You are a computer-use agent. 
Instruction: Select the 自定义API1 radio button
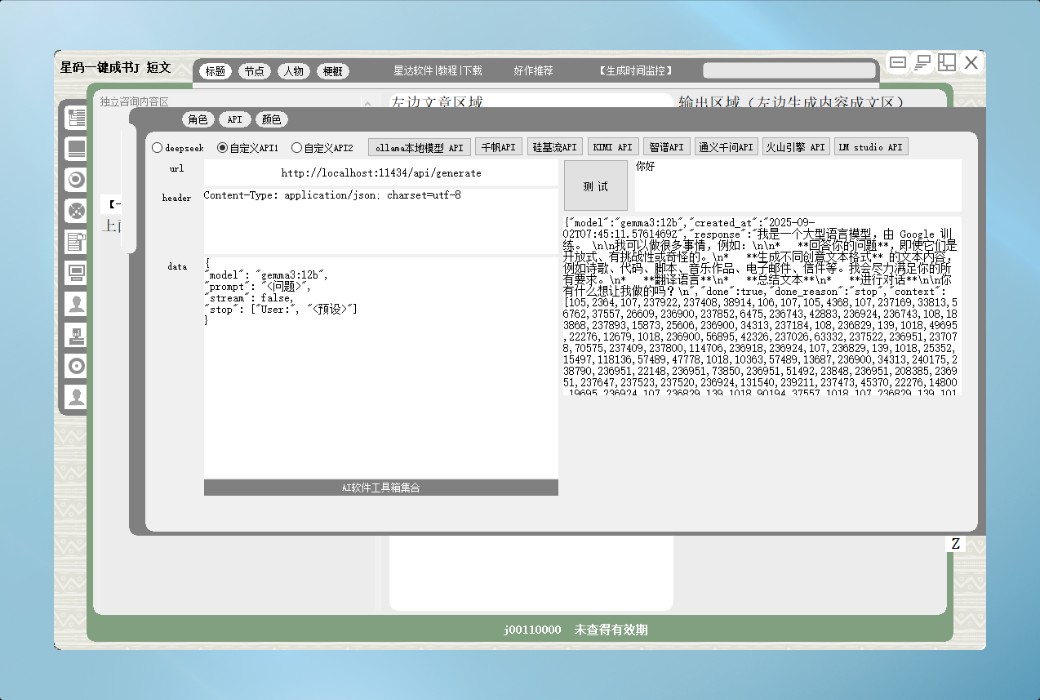click(x=223, y=148)
